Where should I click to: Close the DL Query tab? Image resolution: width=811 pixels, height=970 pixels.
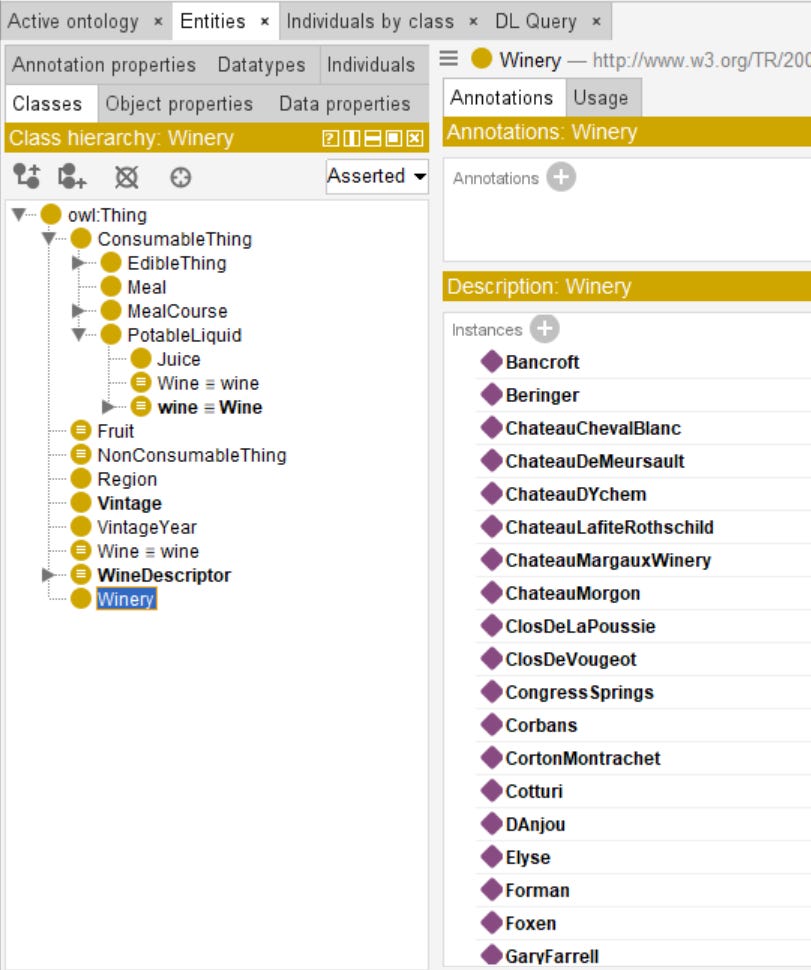click(596, 22)
